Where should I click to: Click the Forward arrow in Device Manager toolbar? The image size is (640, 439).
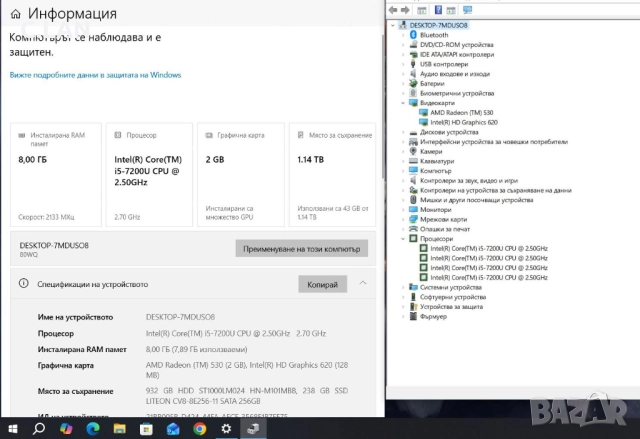405,10
